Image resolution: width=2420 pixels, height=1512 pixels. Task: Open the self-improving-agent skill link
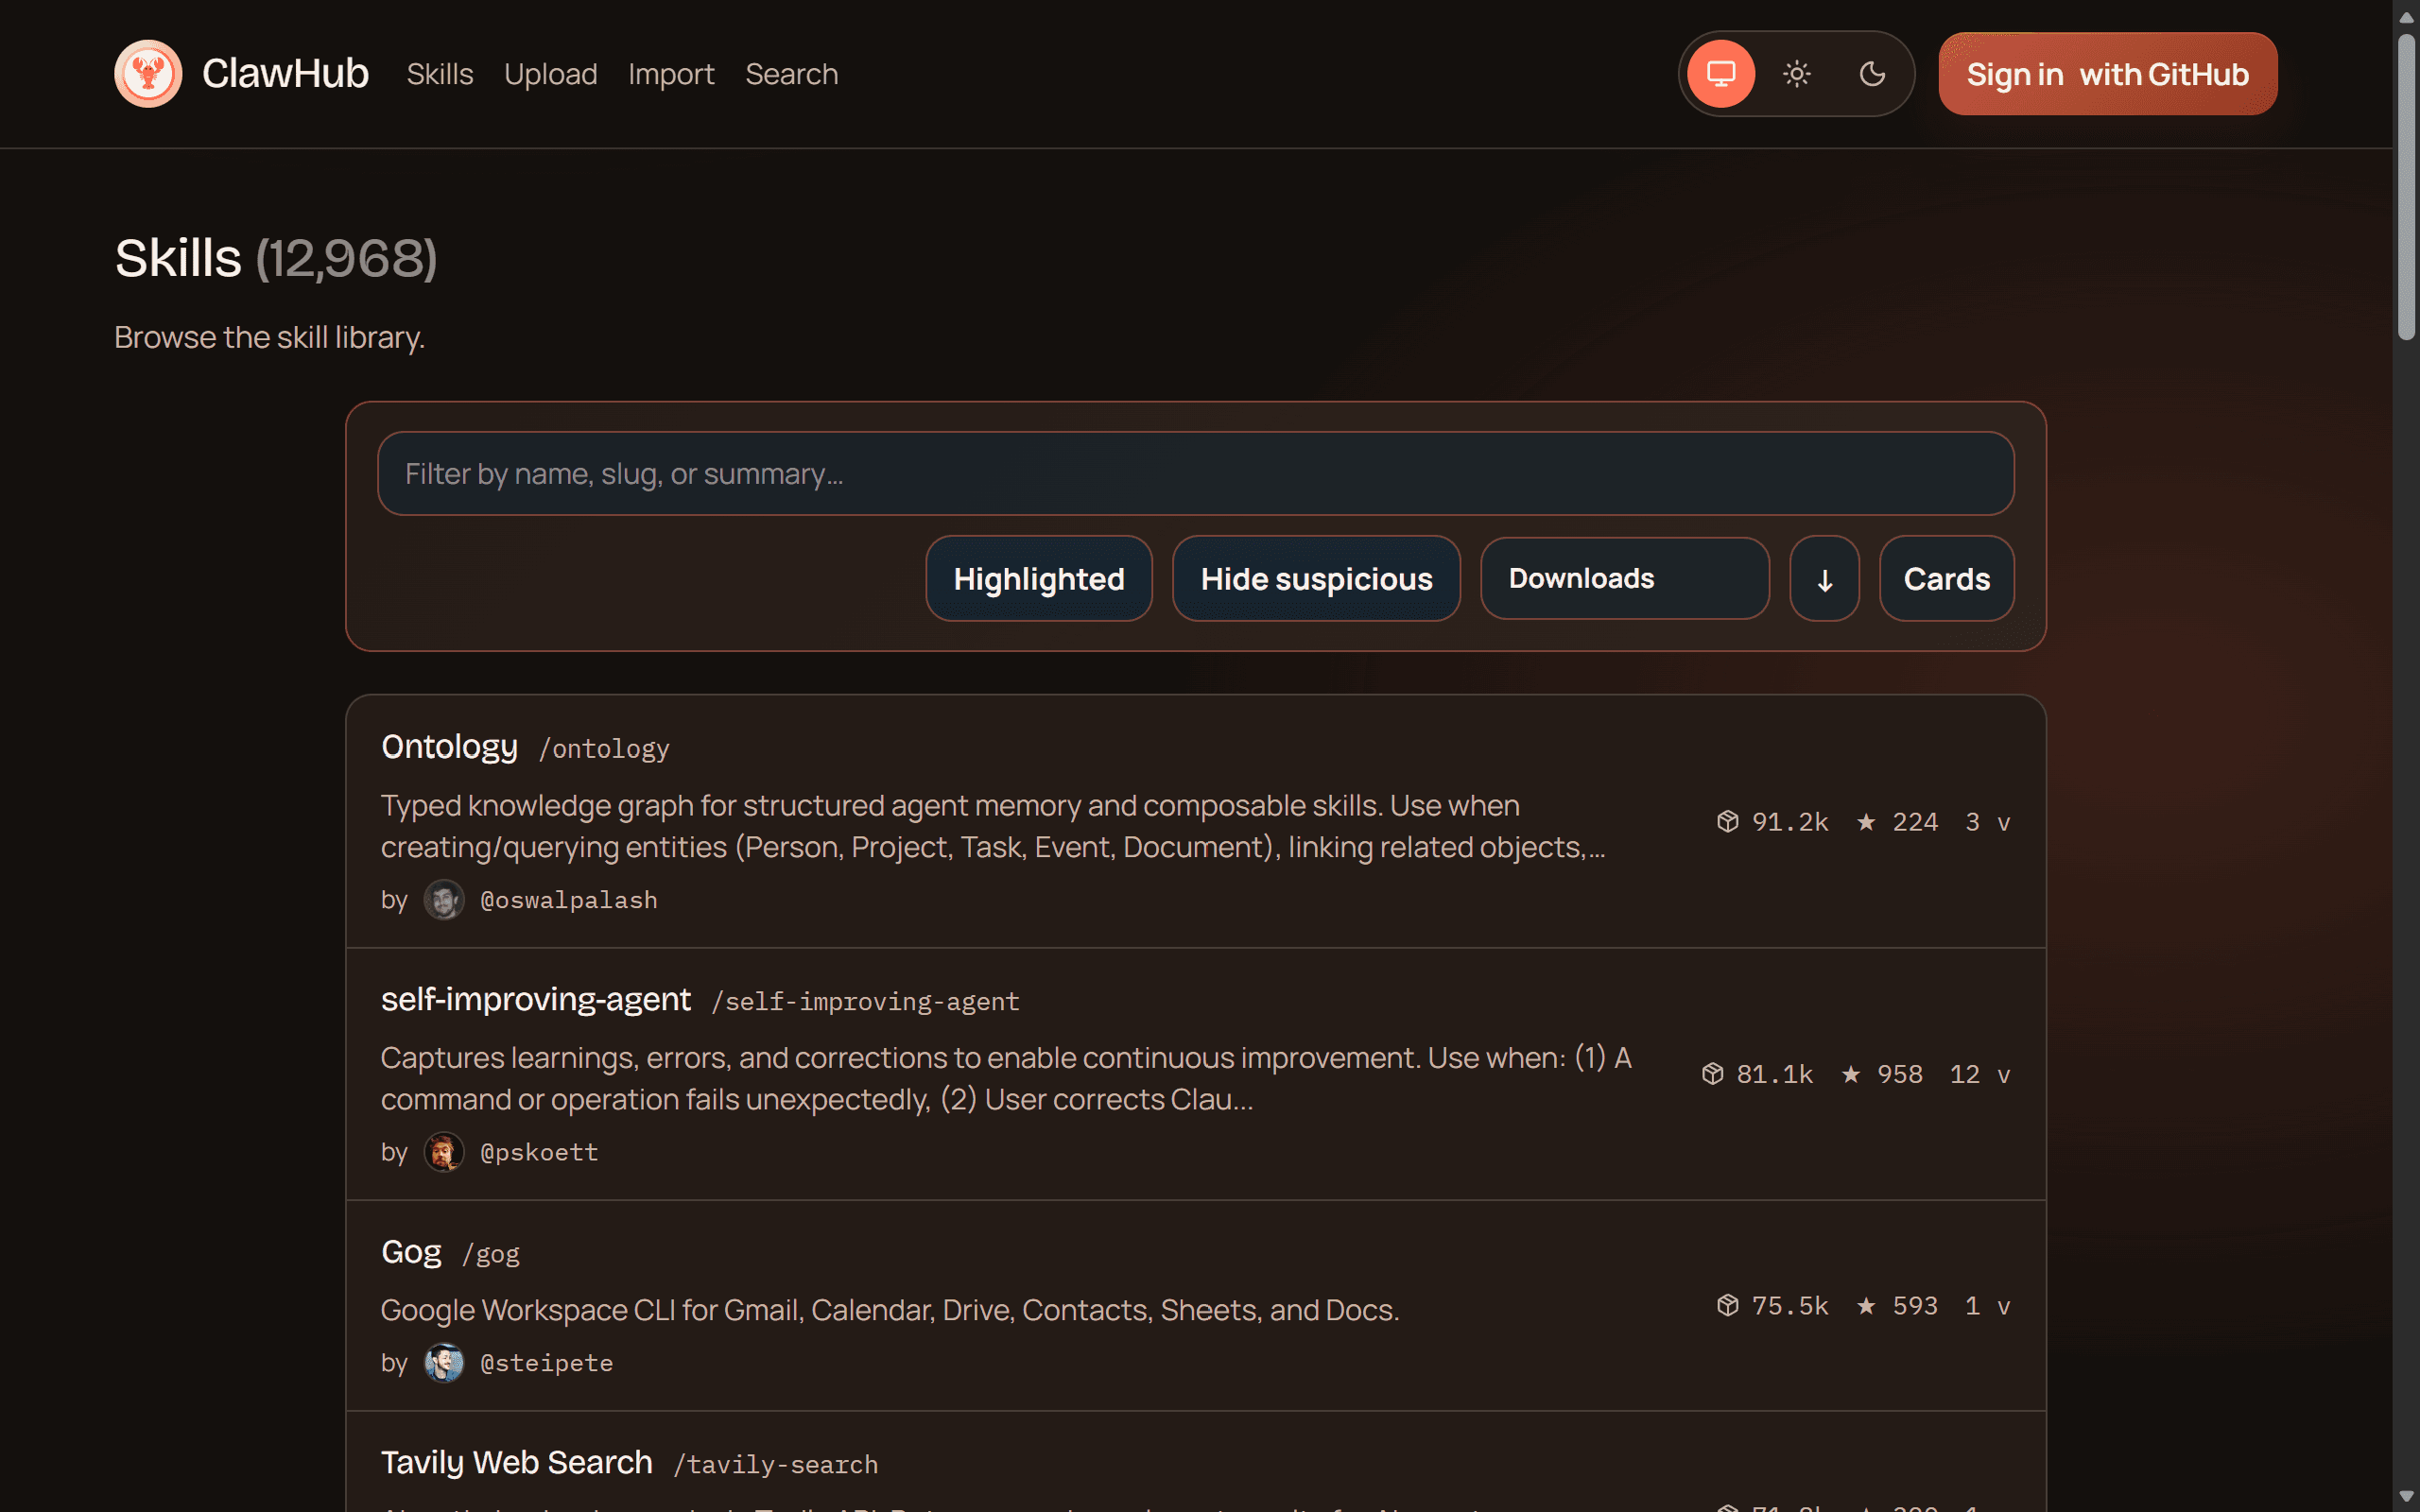pos(536,999)
